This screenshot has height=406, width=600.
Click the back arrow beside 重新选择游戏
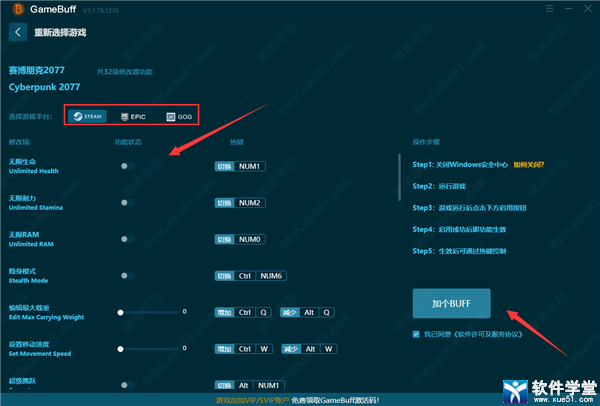tap(19, 32)
